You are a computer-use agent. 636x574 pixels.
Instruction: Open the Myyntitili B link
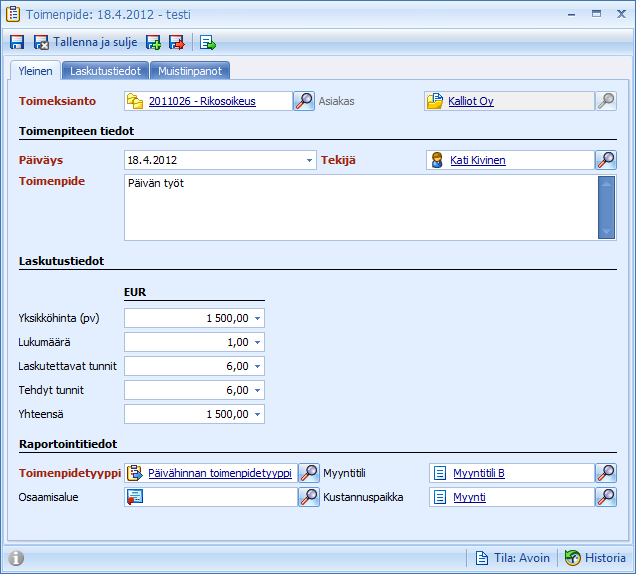click(x=479, y=473)
